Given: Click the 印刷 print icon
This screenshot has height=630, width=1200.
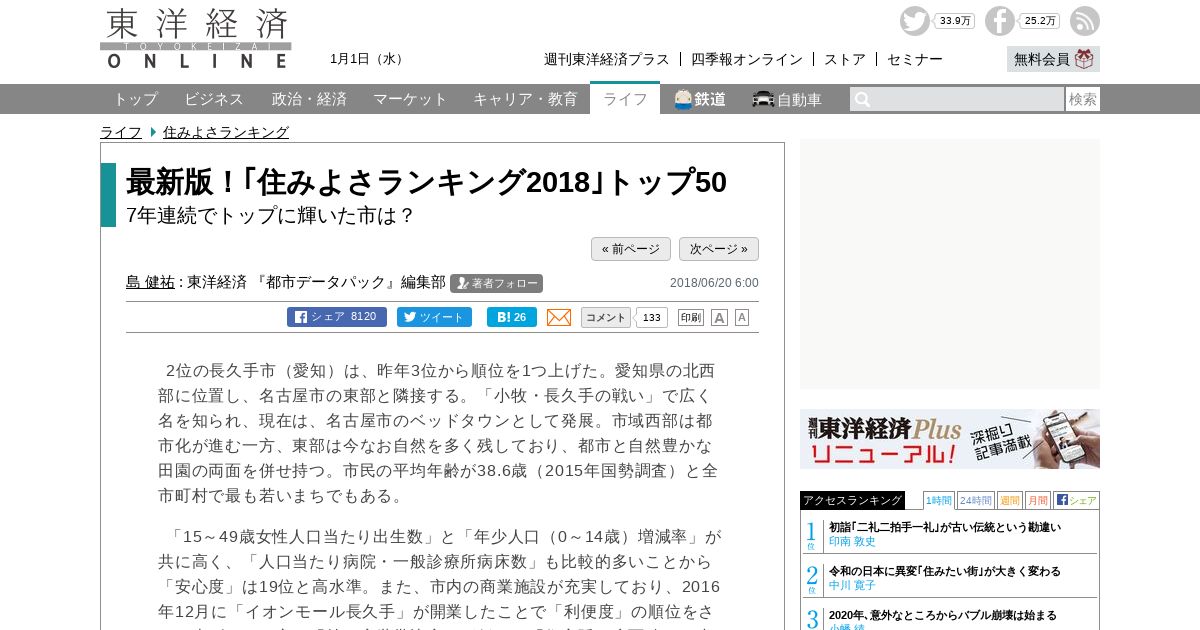Looking at the screenshot, I should click(x=691, y=317).
